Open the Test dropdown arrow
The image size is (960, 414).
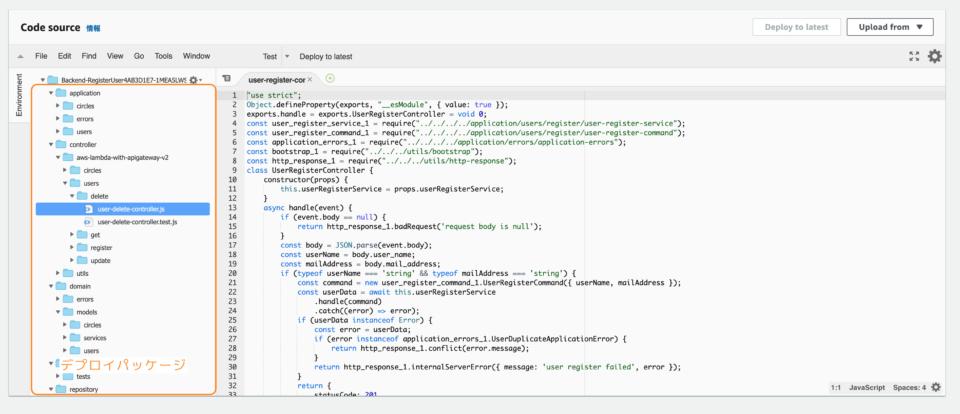click(x=287, y=56)
